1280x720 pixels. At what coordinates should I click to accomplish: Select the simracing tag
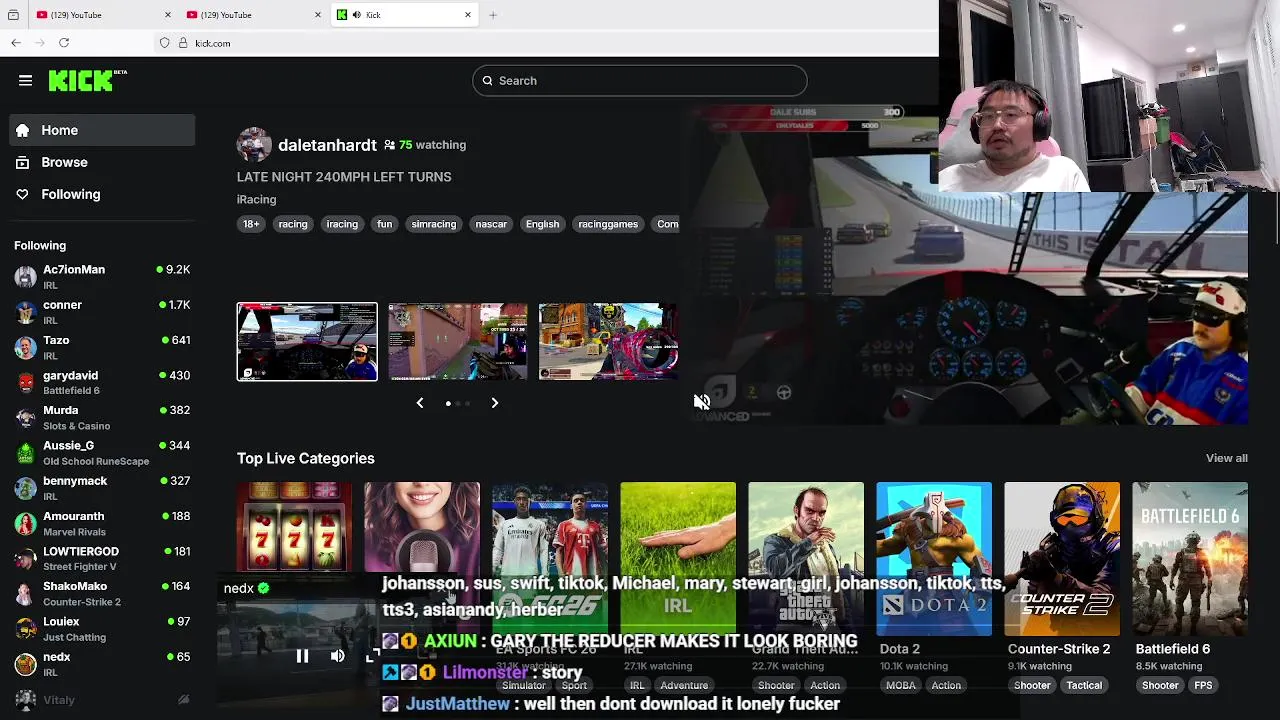click(433, 224)
